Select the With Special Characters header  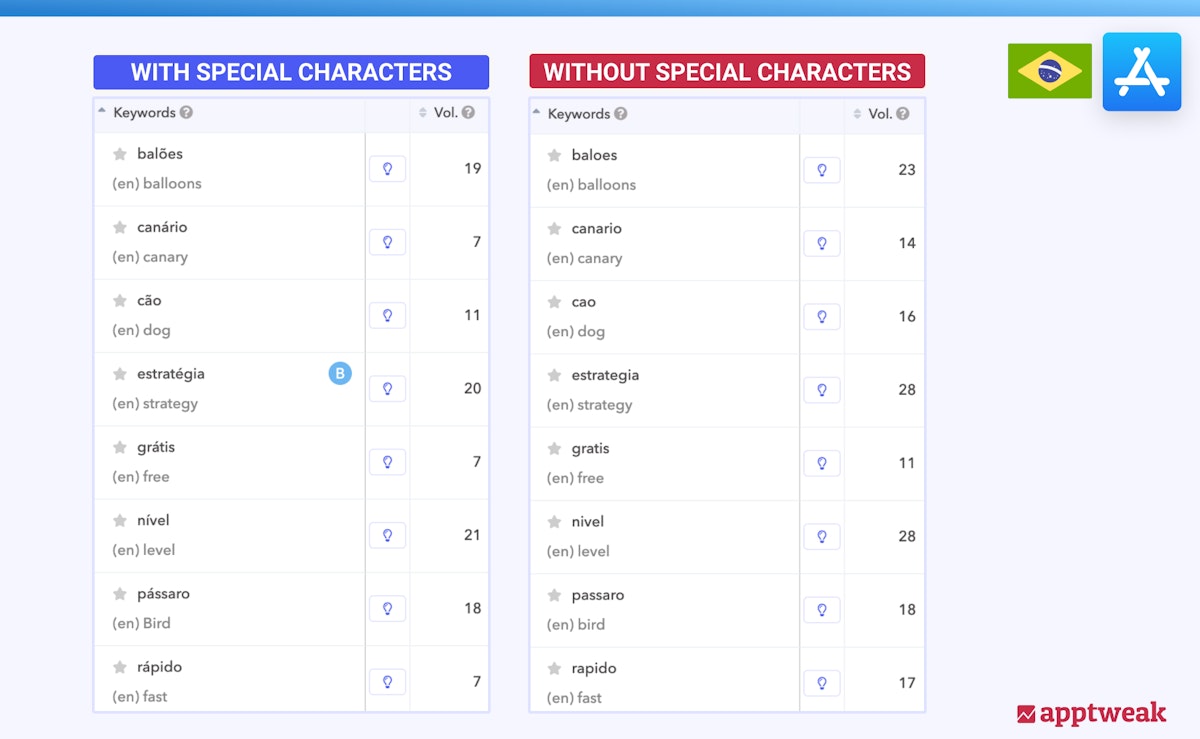click(x=291, y=72)
